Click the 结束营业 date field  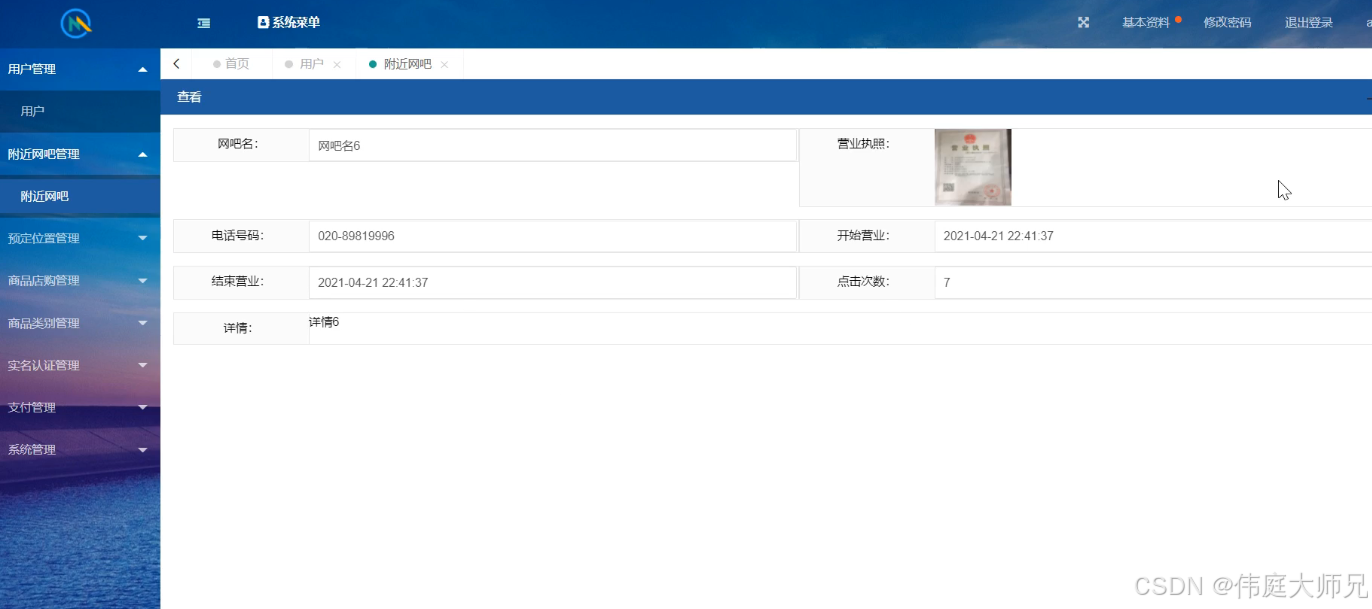coord(553,283)
